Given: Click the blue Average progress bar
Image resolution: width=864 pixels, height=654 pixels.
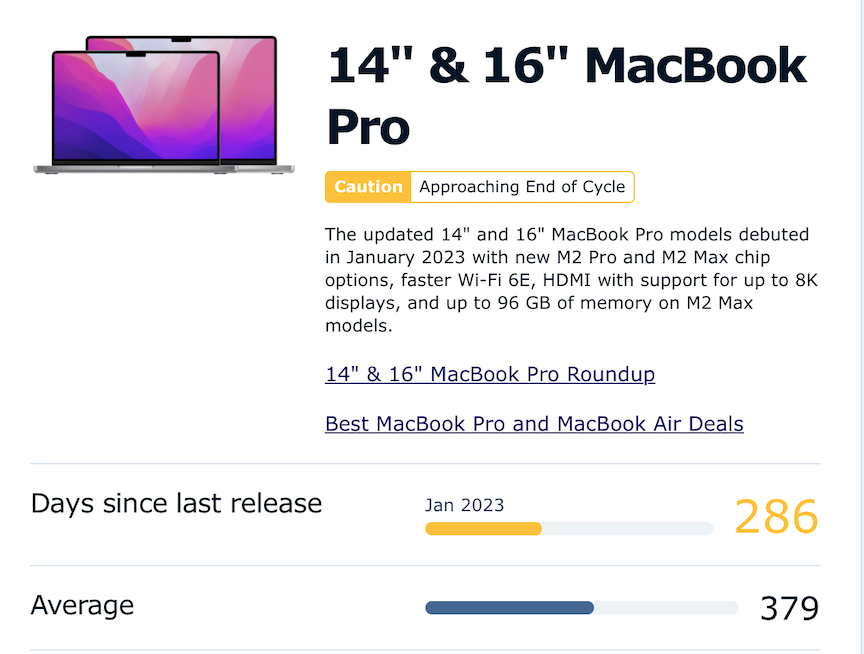Looking at the screenshot, I should click(x=510, y=608).
